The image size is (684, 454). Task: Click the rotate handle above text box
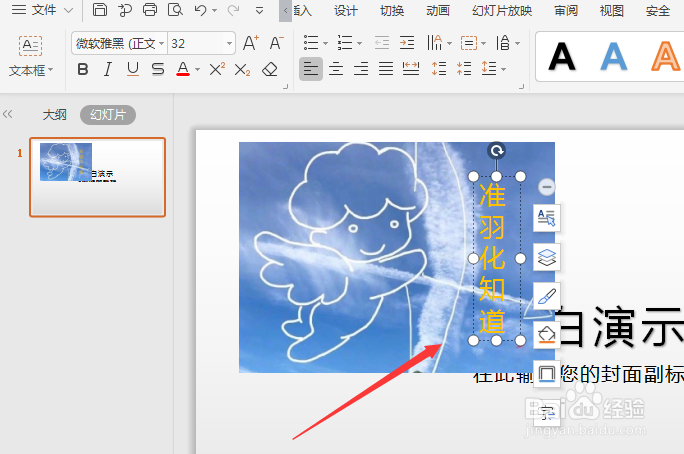(496, 151)
